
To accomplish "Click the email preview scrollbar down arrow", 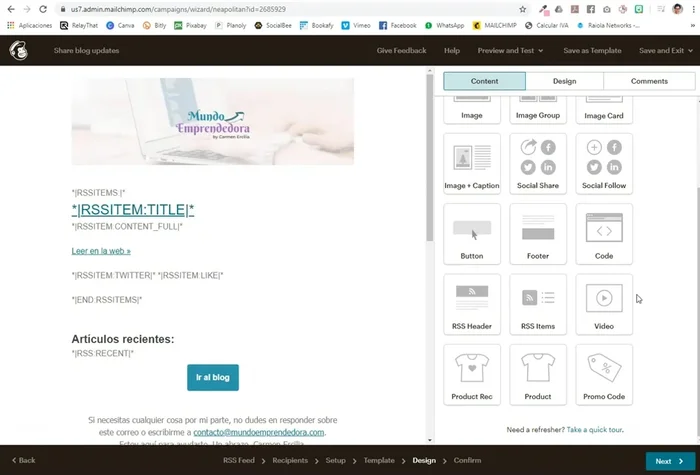I will click(x=430, y=440).
